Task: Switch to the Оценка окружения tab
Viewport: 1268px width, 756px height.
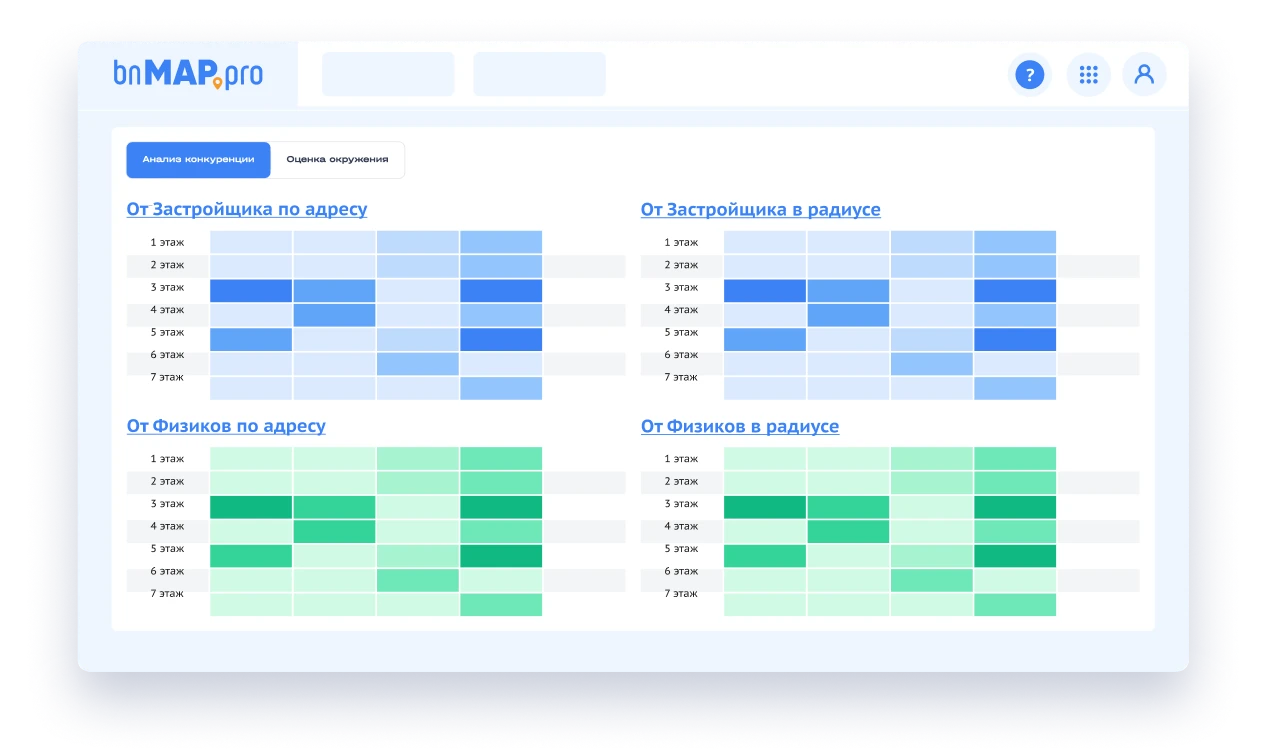Action: (338, 160)
